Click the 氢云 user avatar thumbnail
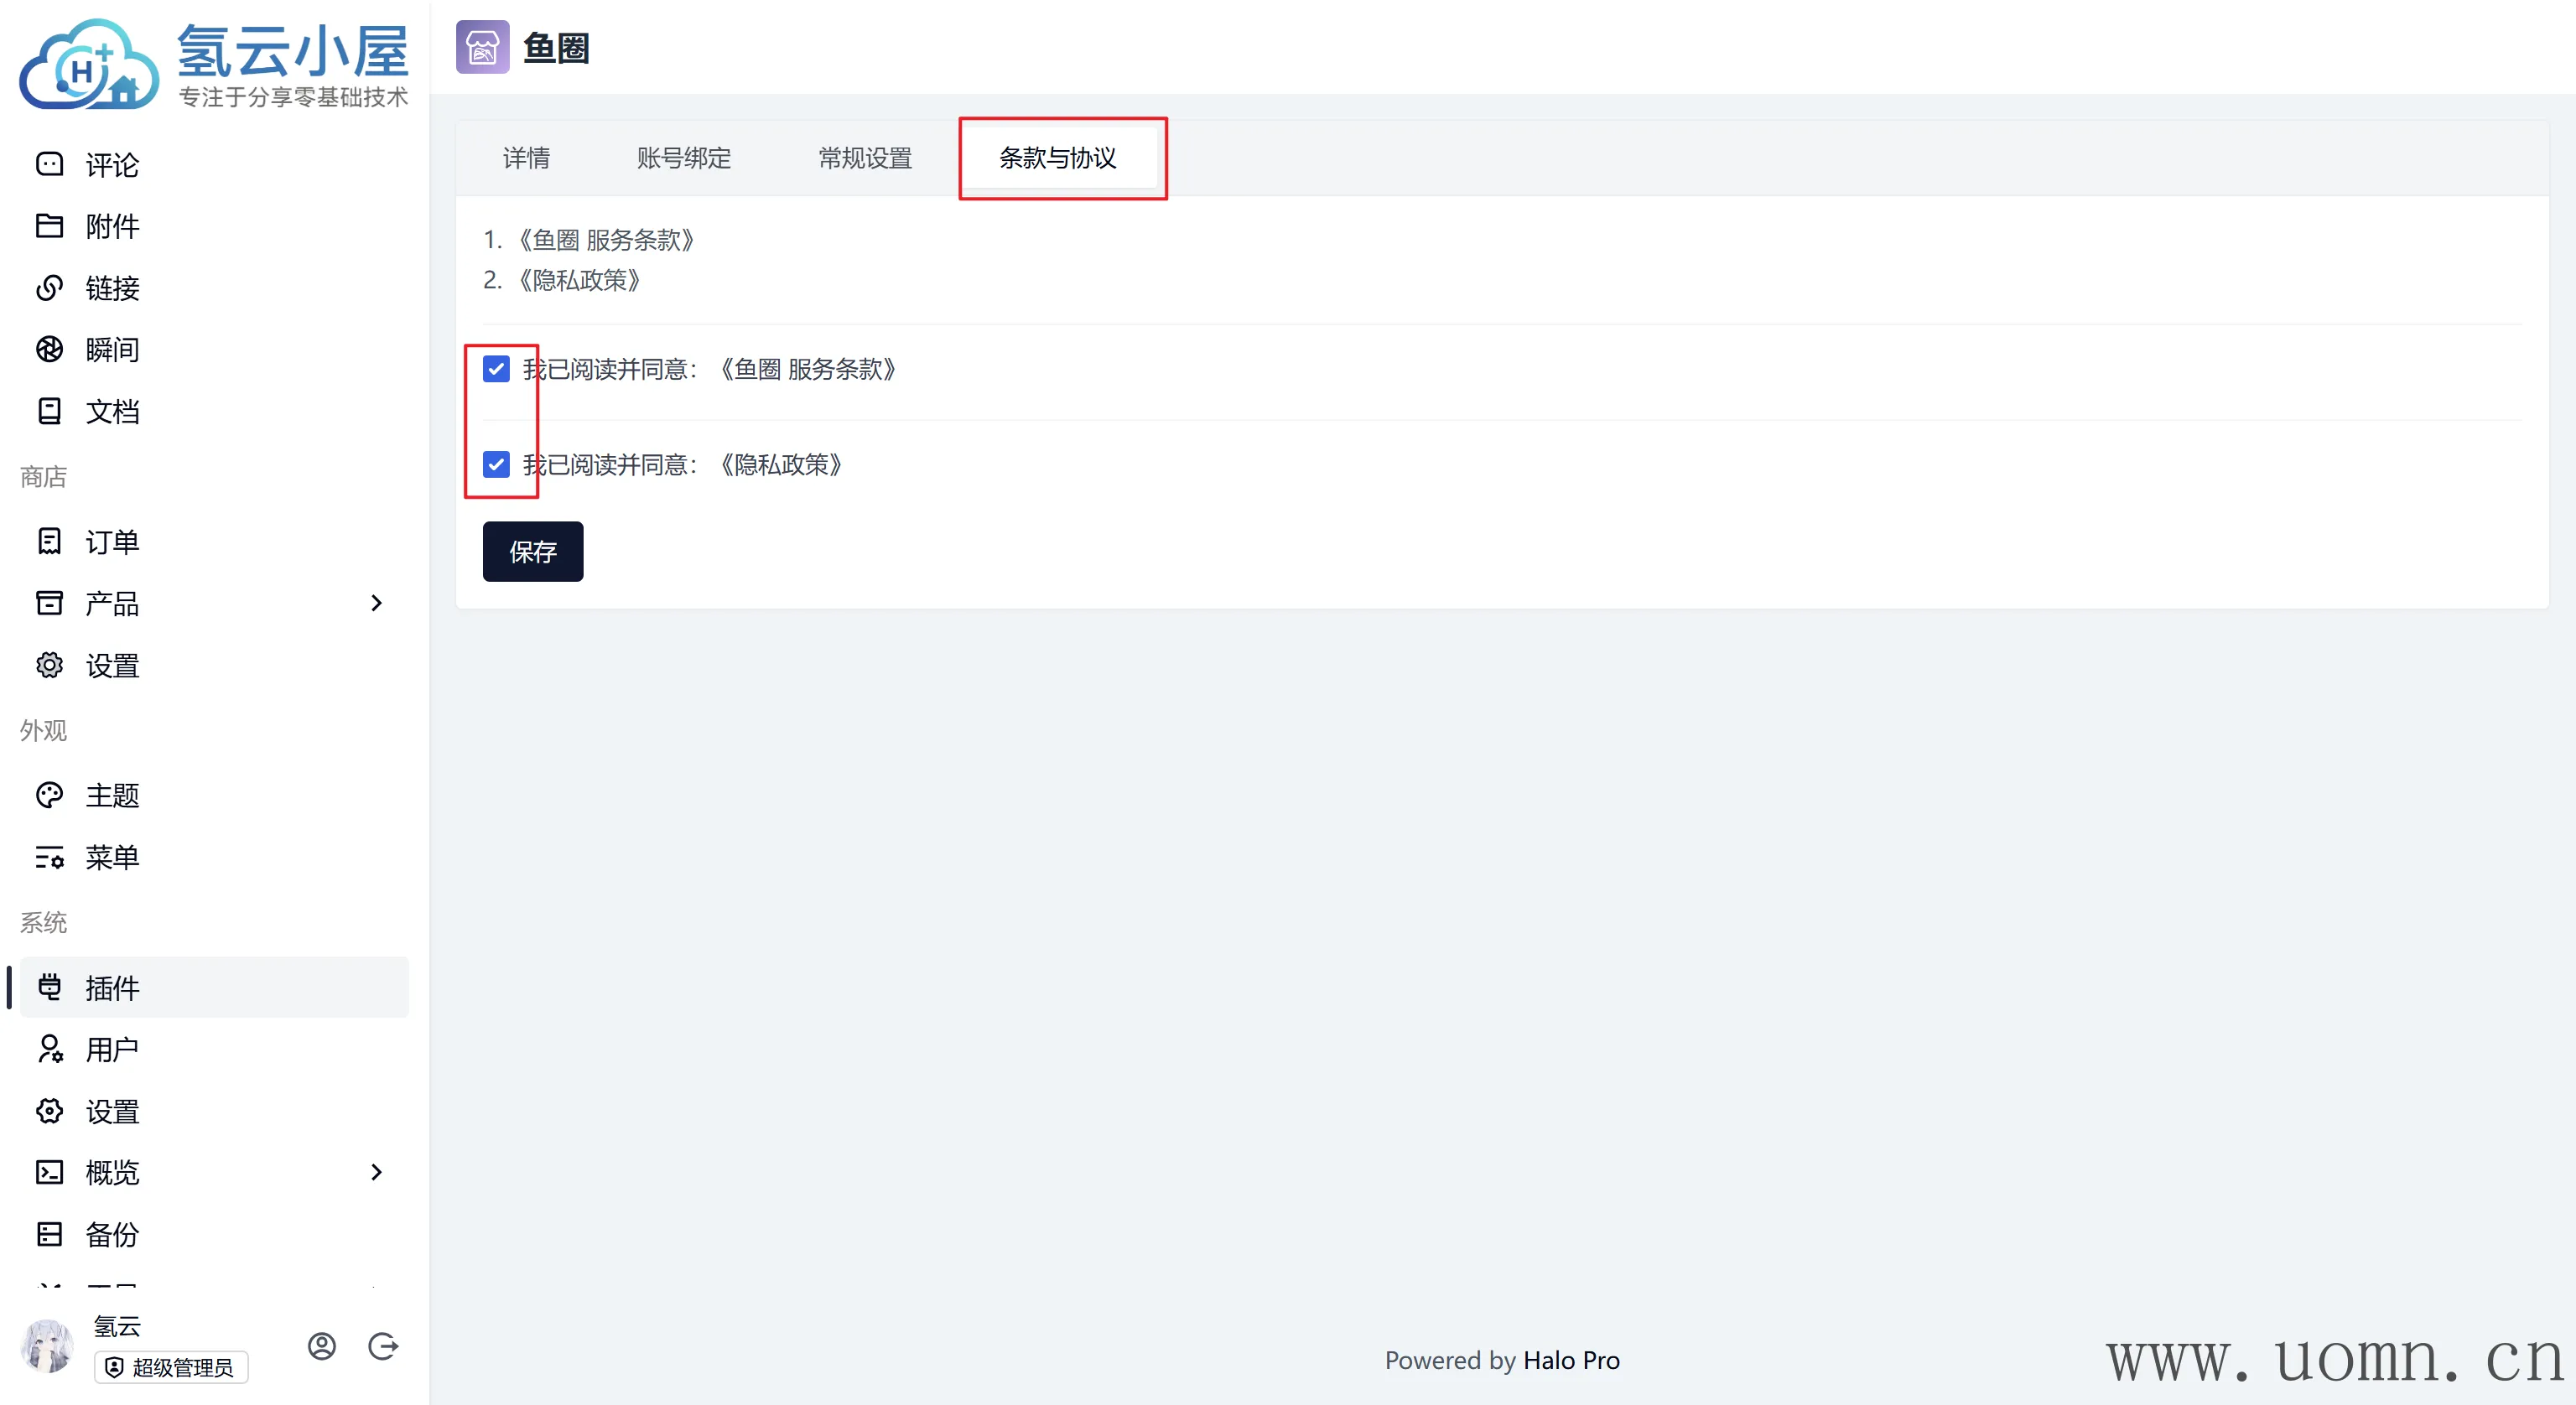The image size is (2576, 1405). pyautogui.click(x=47, y=1346)
